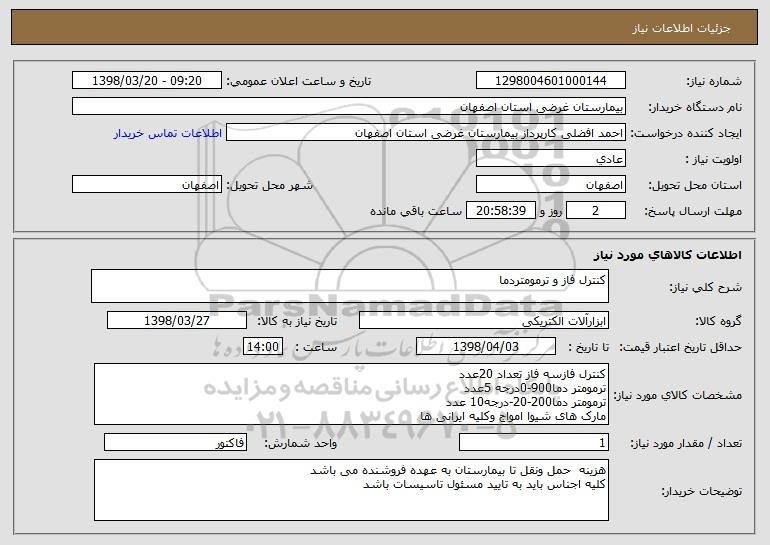The image size is (770, 545).
Task: Click the شماره نیاز field 1298004601000144
Action: pyautogui.click(x=550, y=81)
